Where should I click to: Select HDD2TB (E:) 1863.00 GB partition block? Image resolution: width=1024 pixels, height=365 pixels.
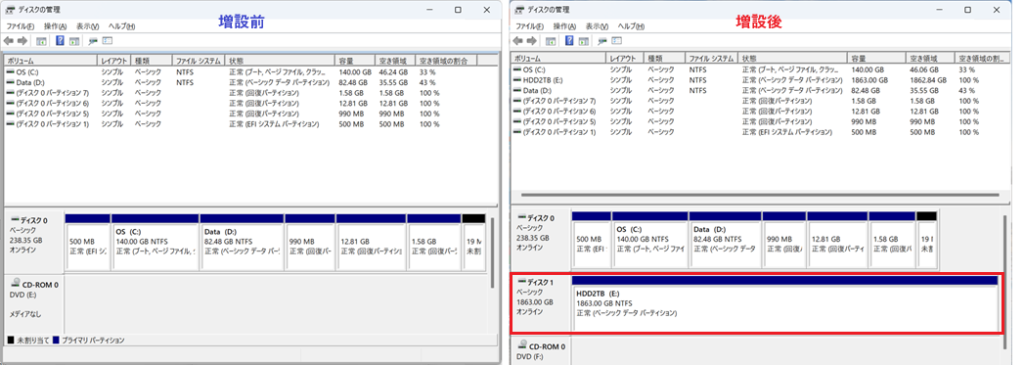[785, 304]
